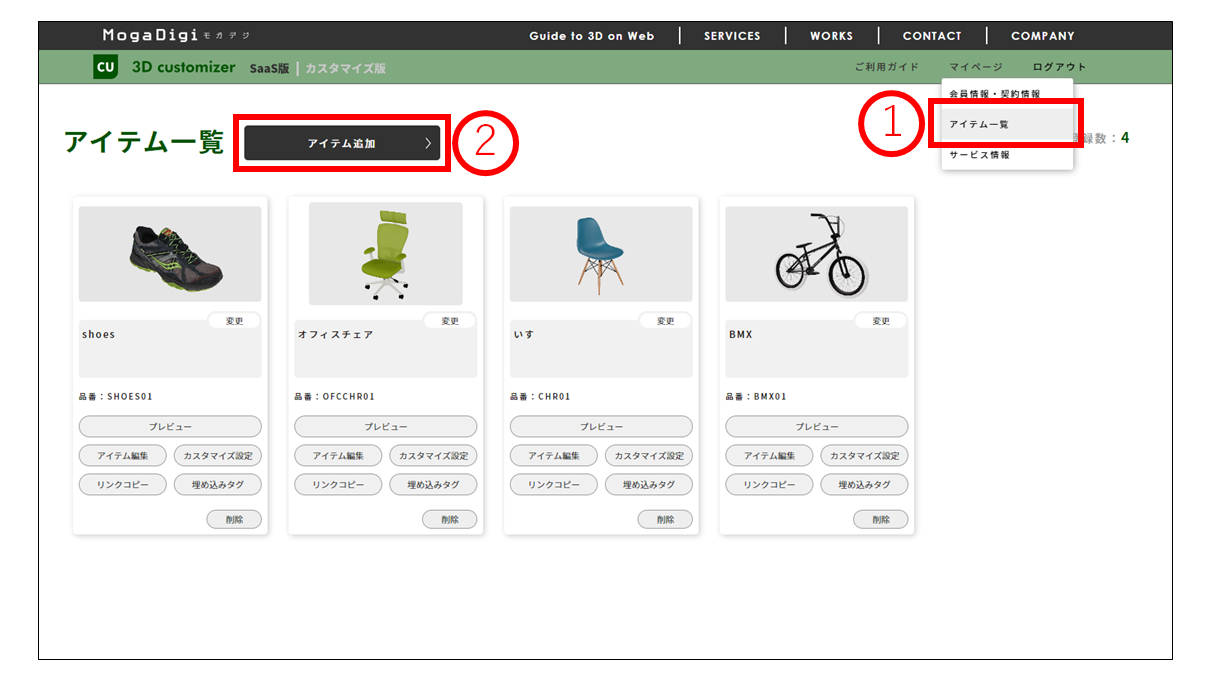Viewport: 1210px width, 680px height.
Task: Open カスタマイズ設定 for the BMX item
Action: click(864, 456)
